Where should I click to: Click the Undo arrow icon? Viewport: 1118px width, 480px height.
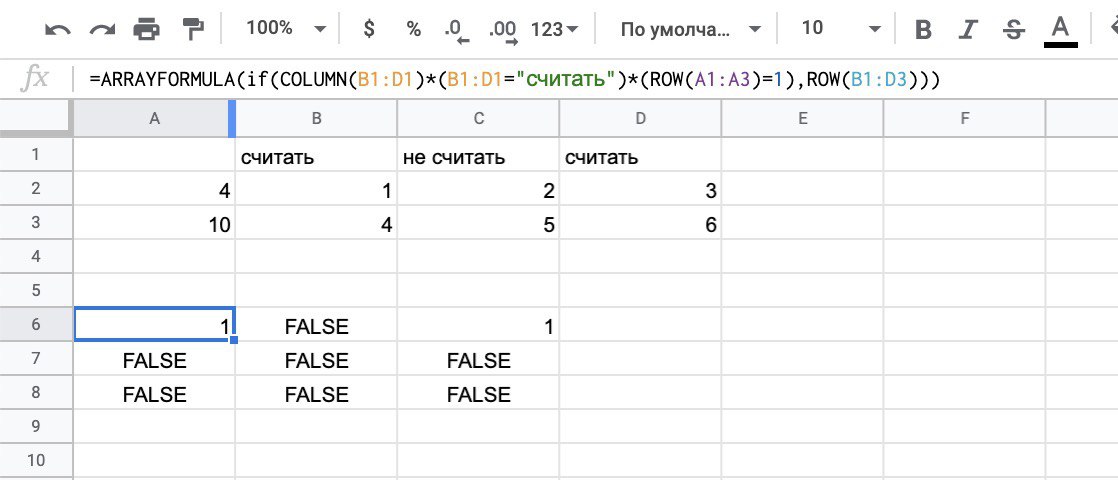pos(58,29)
